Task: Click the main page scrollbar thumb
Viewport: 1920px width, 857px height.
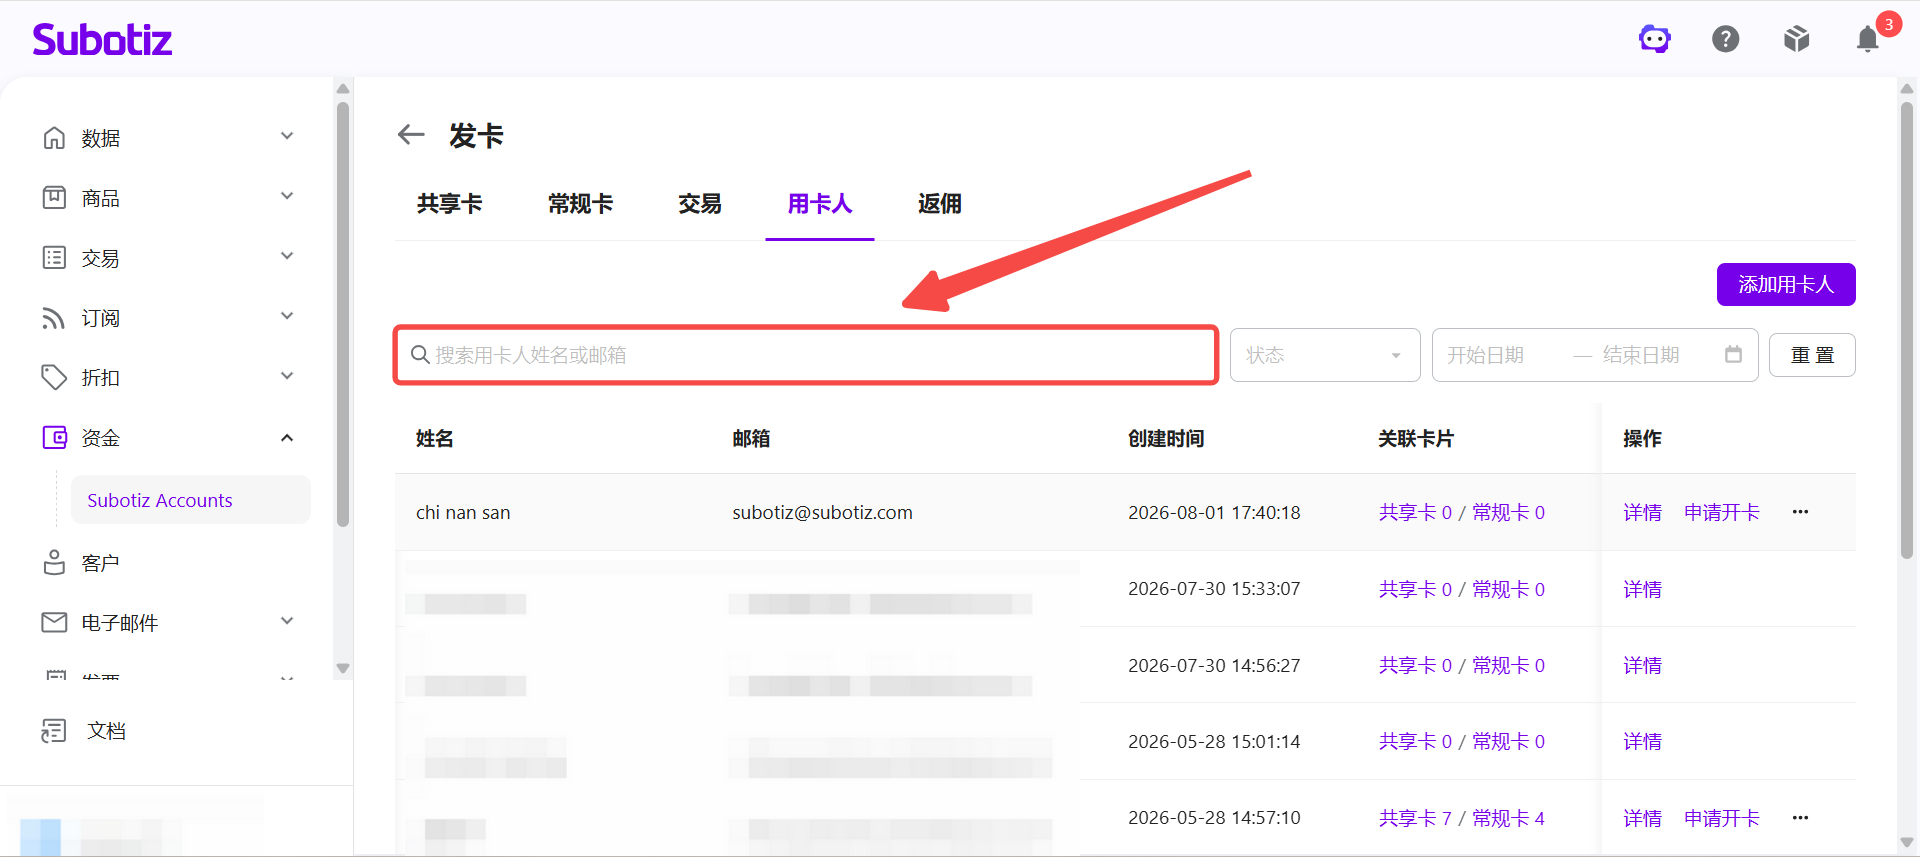Action: (x=1907, y=329)
